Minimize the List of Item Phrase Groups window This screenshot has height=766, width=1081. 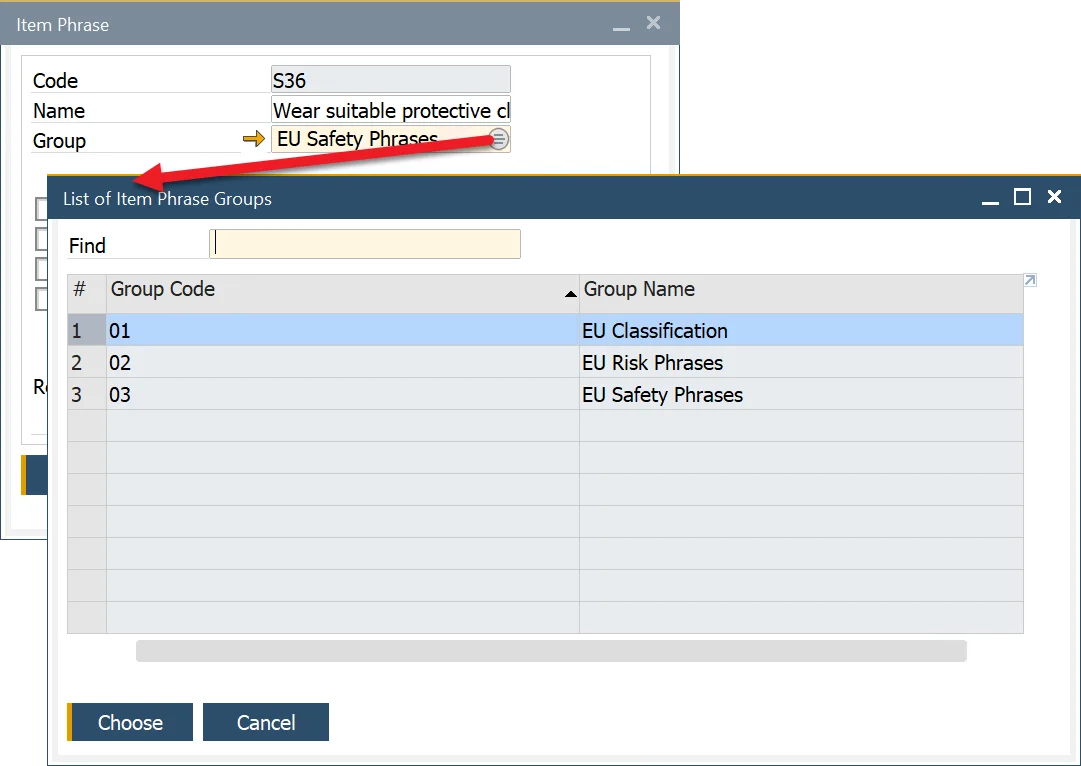[x=990, y=198]
